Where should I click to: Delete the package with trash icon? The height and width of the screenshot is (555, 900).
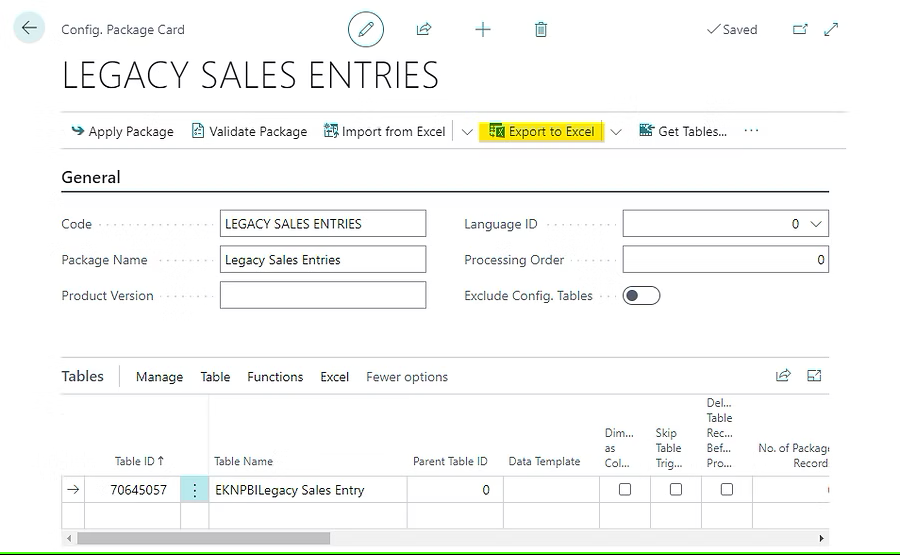tap(541, 29)
